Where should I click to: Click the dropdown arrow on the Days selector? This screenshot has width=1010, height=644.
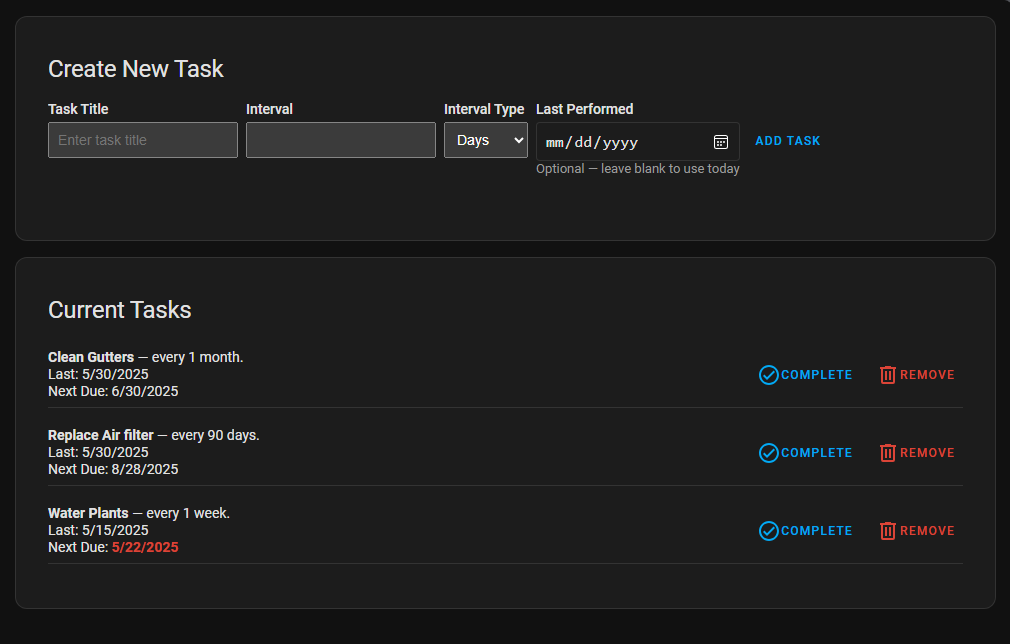pos(518,140)
